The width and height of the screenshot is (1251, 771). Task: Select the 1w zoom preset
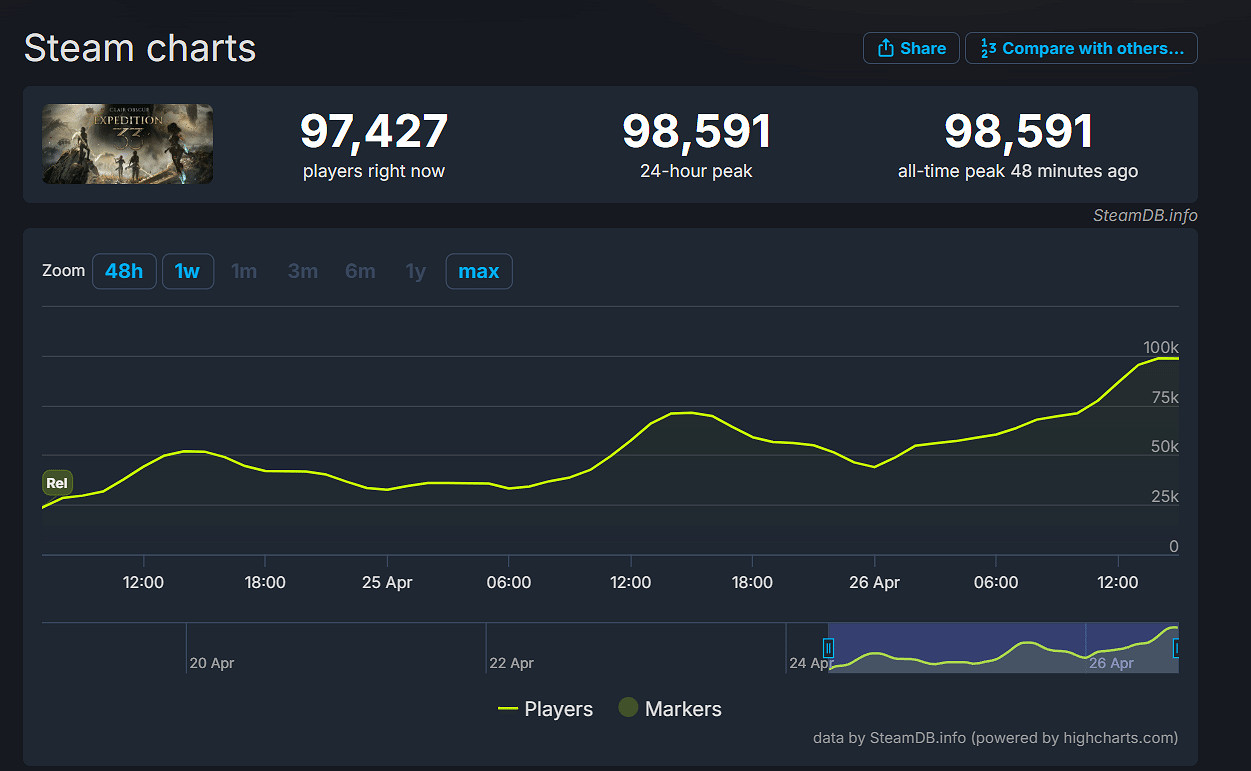[x=187, y=270]
